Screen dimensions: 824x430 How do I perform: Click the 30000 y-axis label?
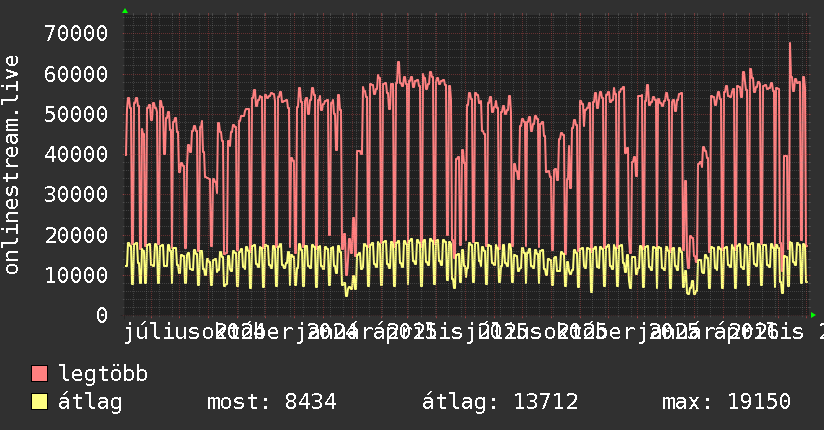(76, 194)
